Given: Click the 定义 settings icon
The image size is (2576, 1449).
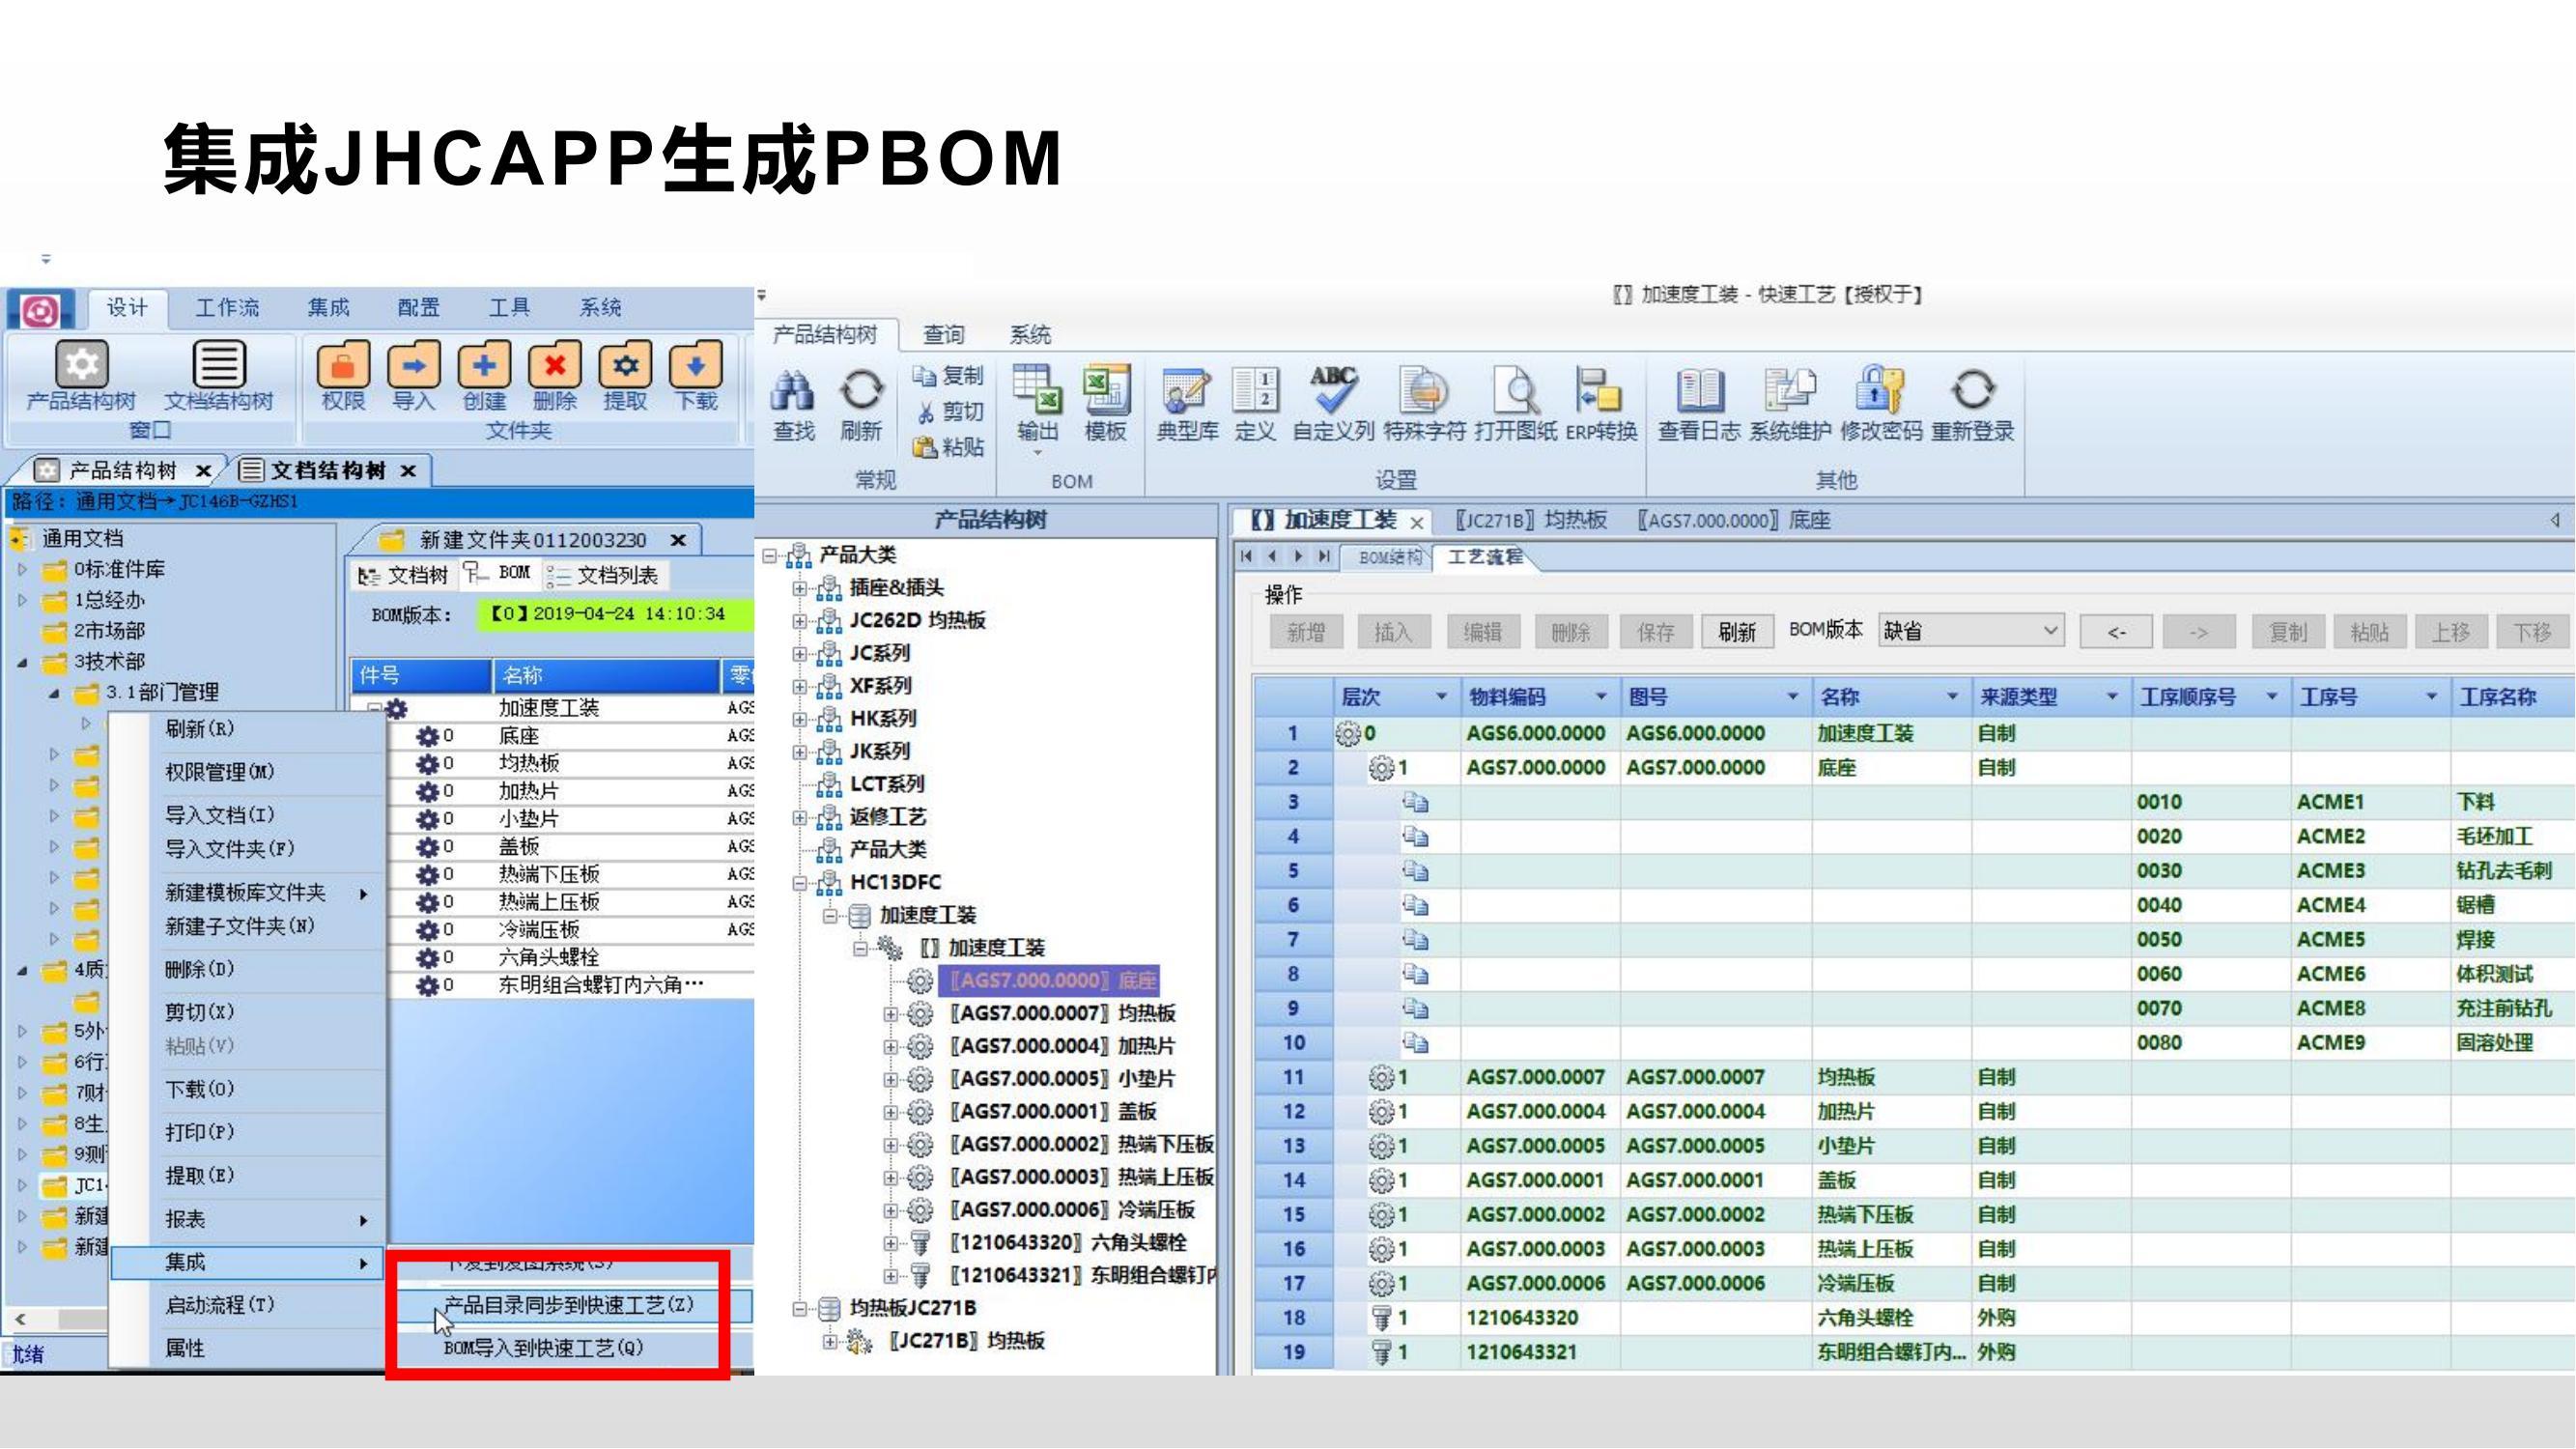Looking at the screenshot, I should (1255, 405).
